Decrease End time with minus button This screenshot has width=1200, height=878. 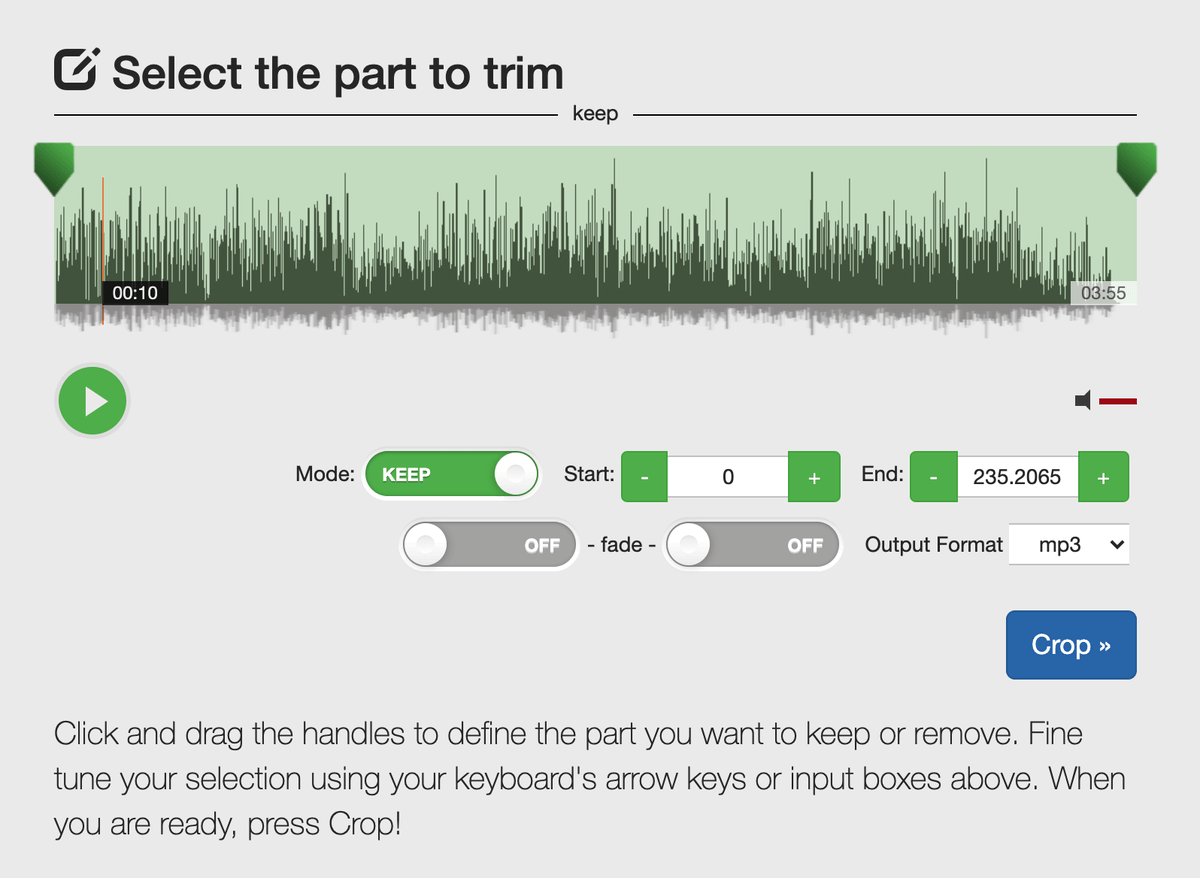click(x=934, y=477)
